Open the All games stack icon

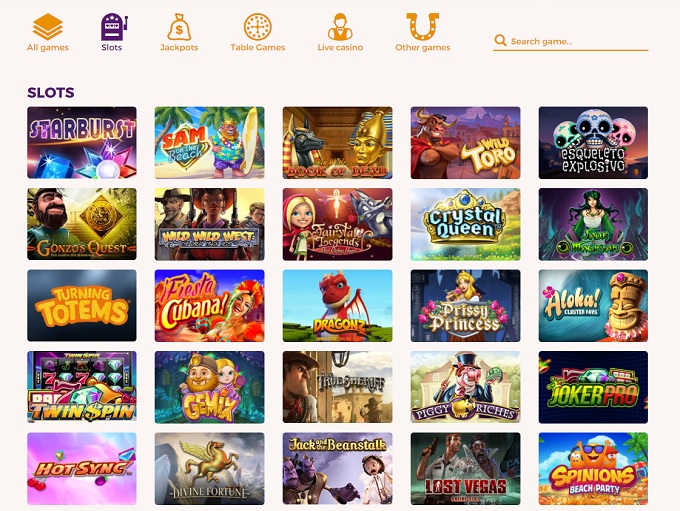(48, 27)
